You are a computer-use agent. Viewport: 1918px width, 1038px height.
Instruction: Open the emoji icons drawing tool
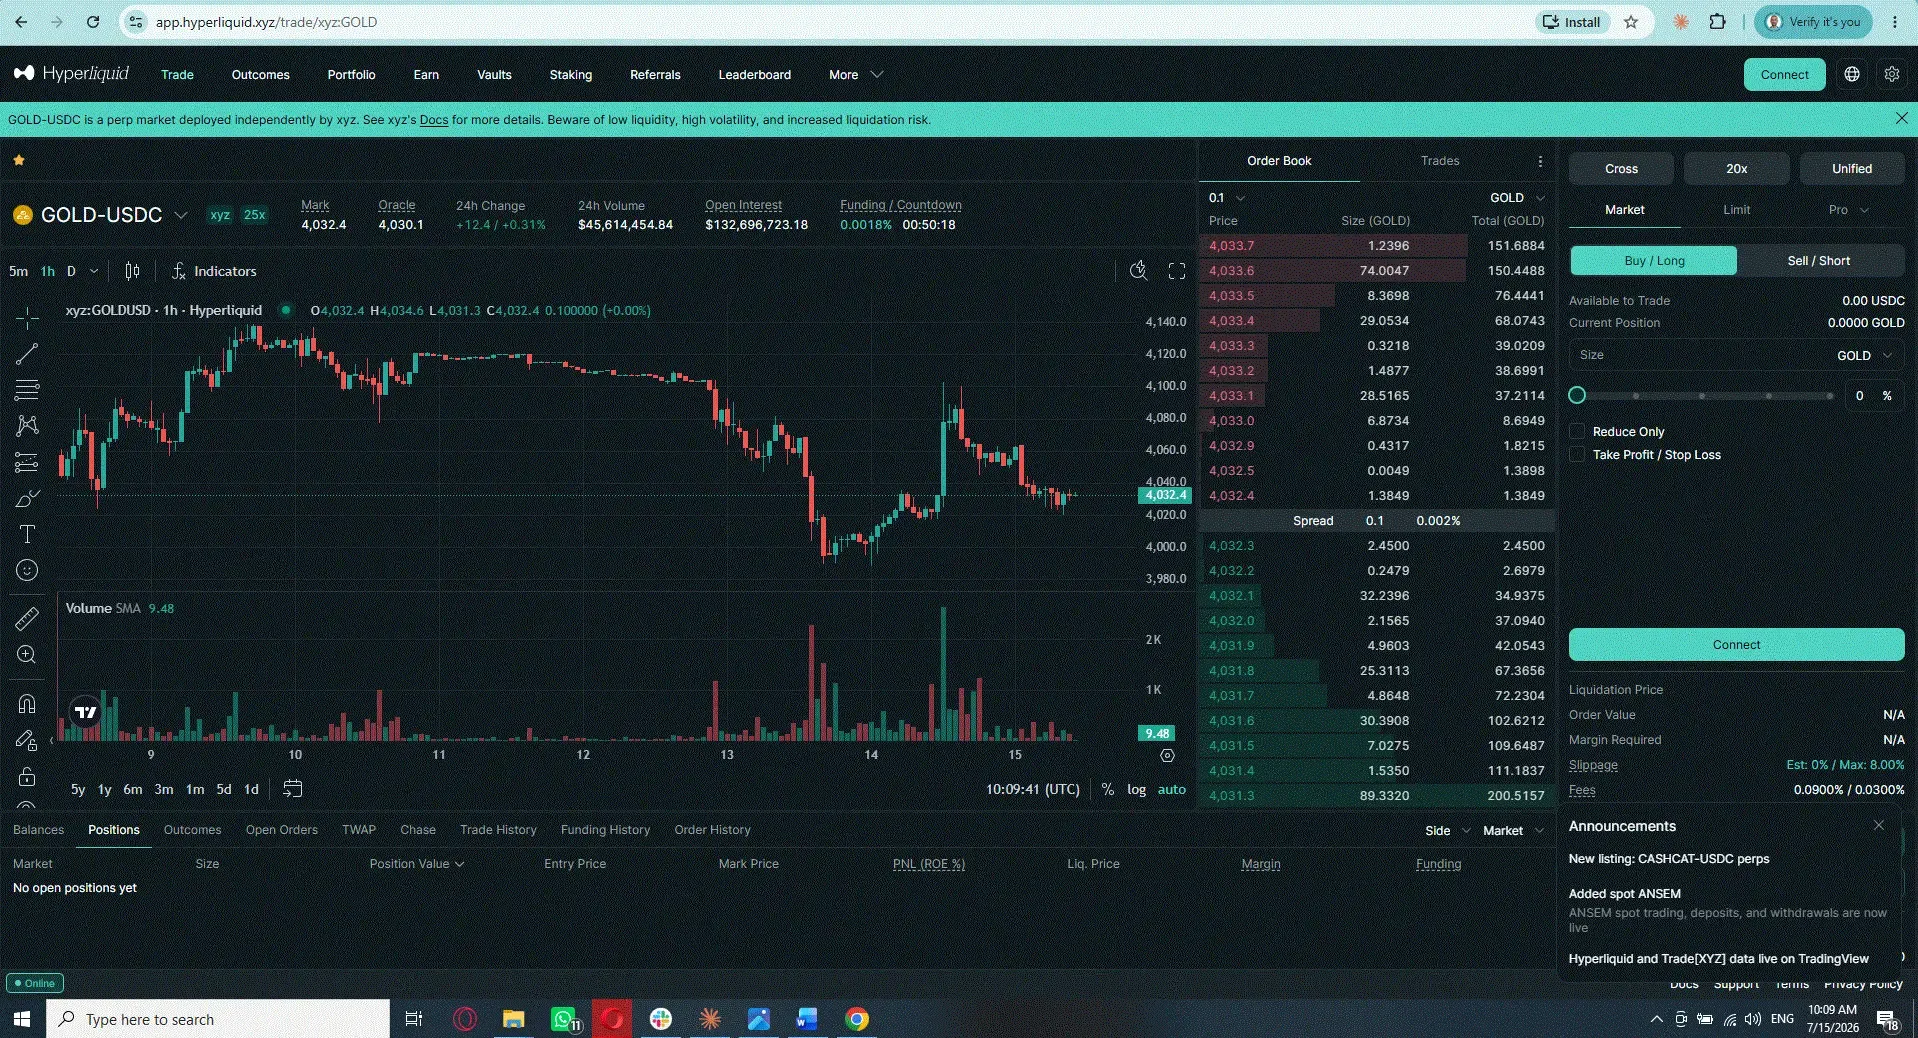[x=27, y=570]
